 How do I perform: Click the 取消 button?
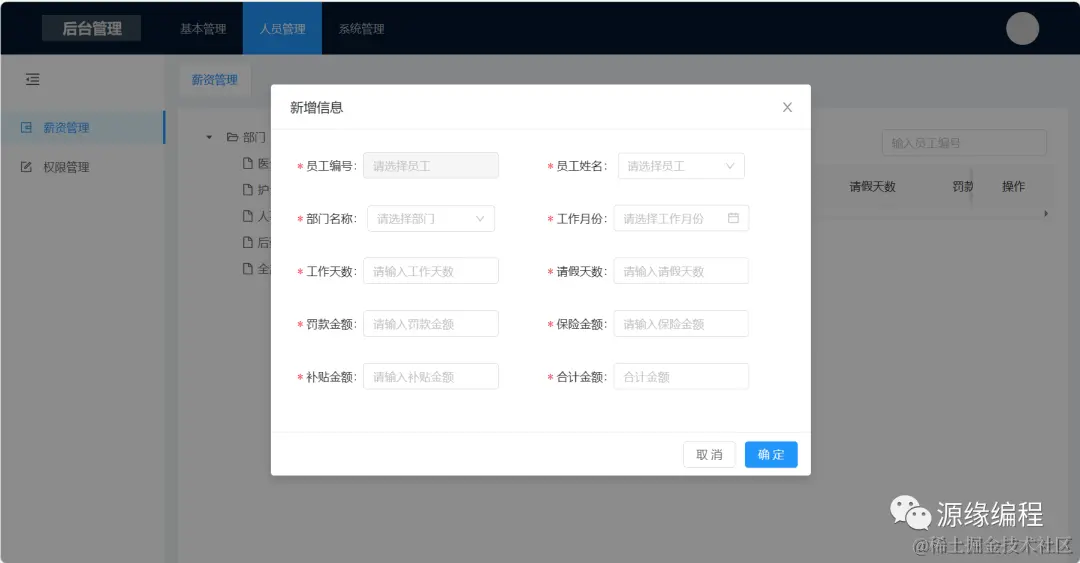click(709, 455)
